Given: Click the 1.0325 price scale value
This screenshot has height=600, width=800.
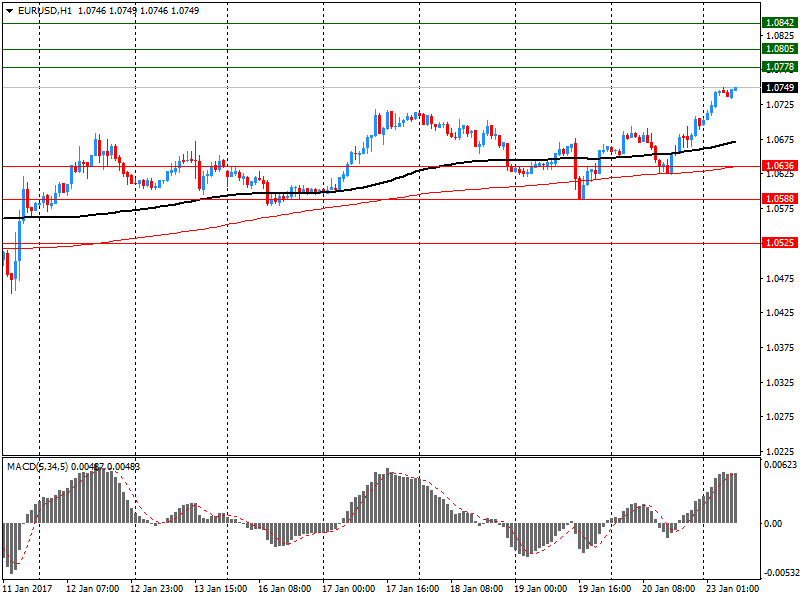Looking at the screenshot, I should 781,383.
